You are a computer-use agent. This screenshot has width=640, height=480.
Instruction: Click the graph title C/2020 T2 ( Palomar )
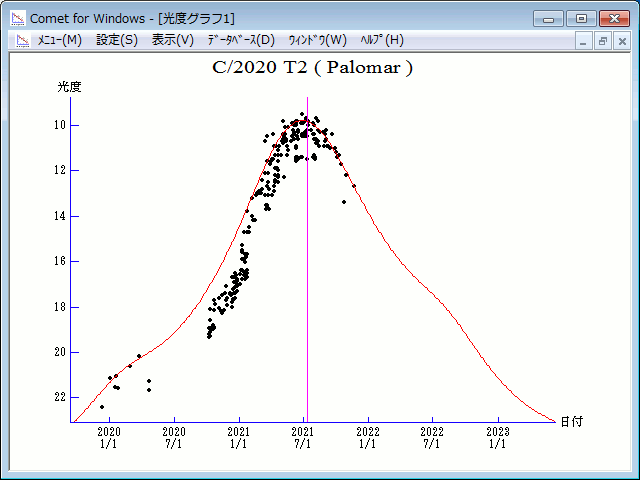coord(313,68)
